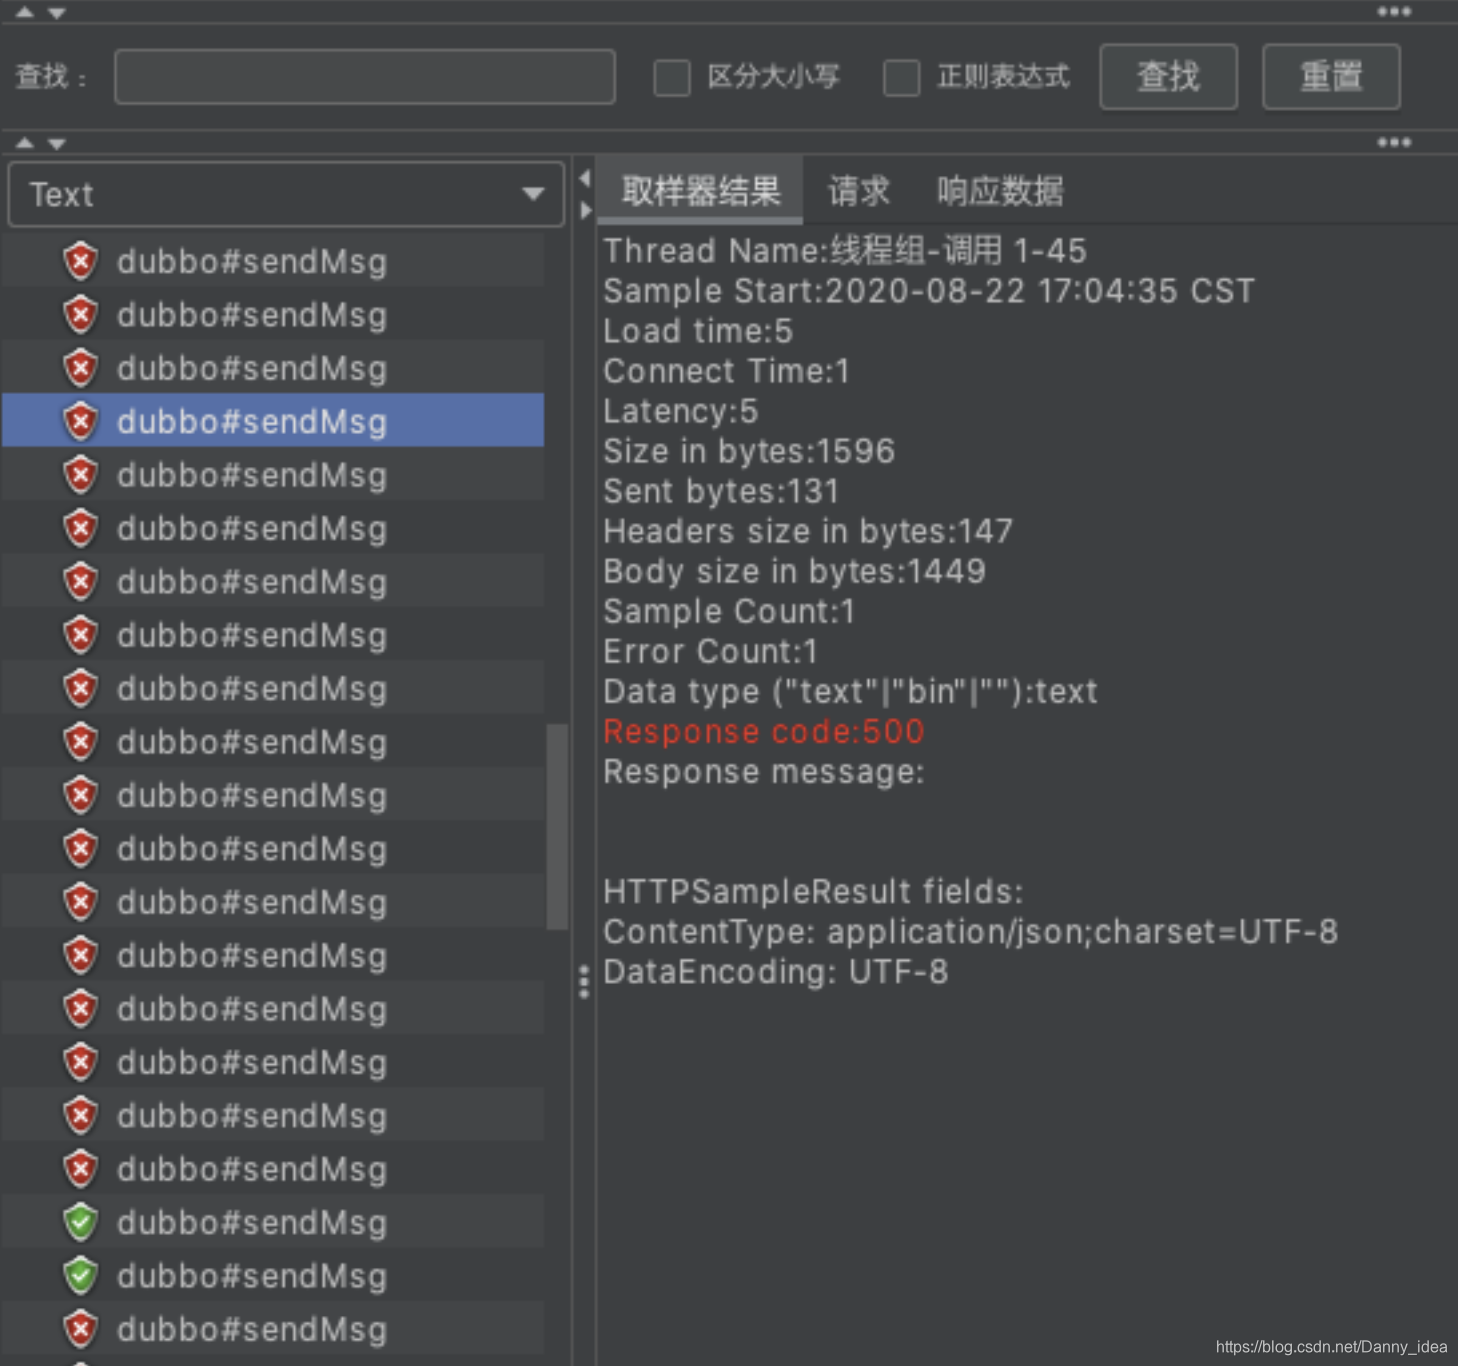Viewport: 1458px width, 1366px height.
Task: Click the Response message: line
Action: coord(764,771)
